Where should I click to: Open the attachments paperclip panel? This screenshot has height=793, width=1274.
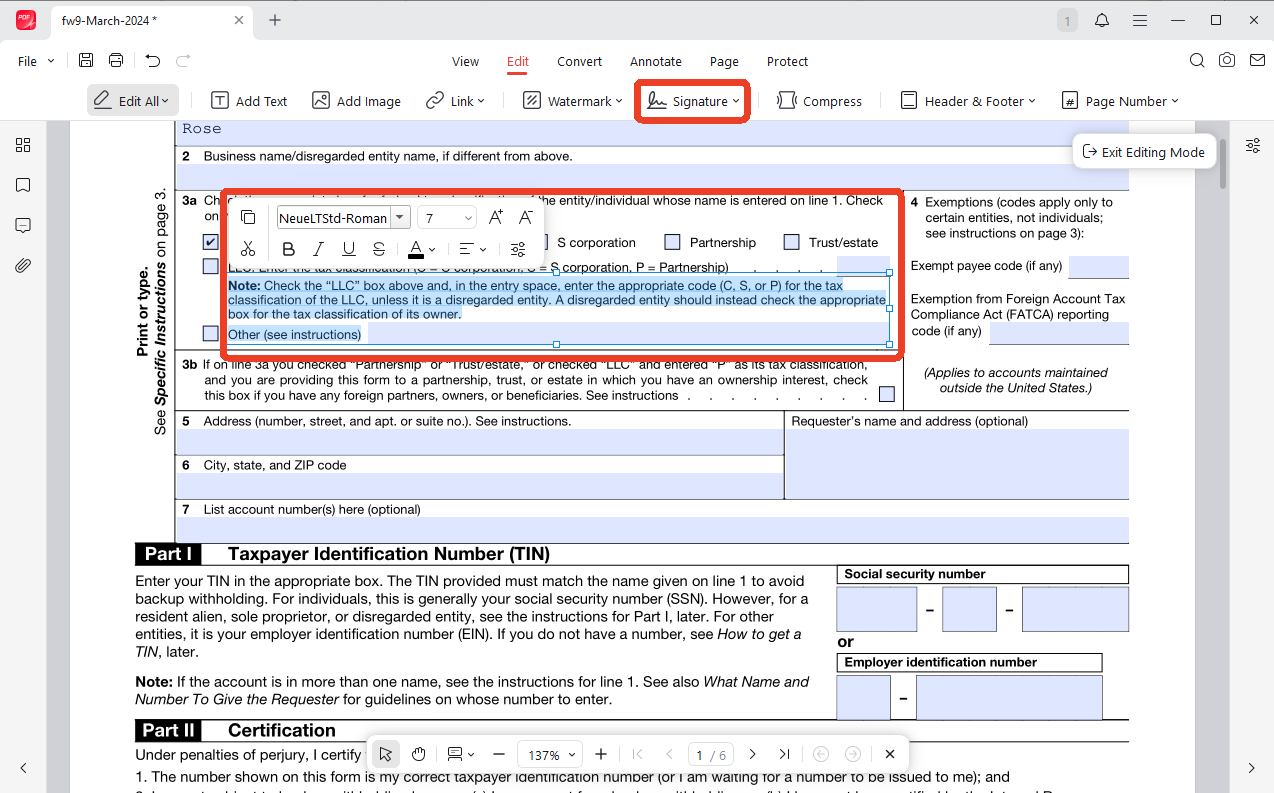(23, 266)
